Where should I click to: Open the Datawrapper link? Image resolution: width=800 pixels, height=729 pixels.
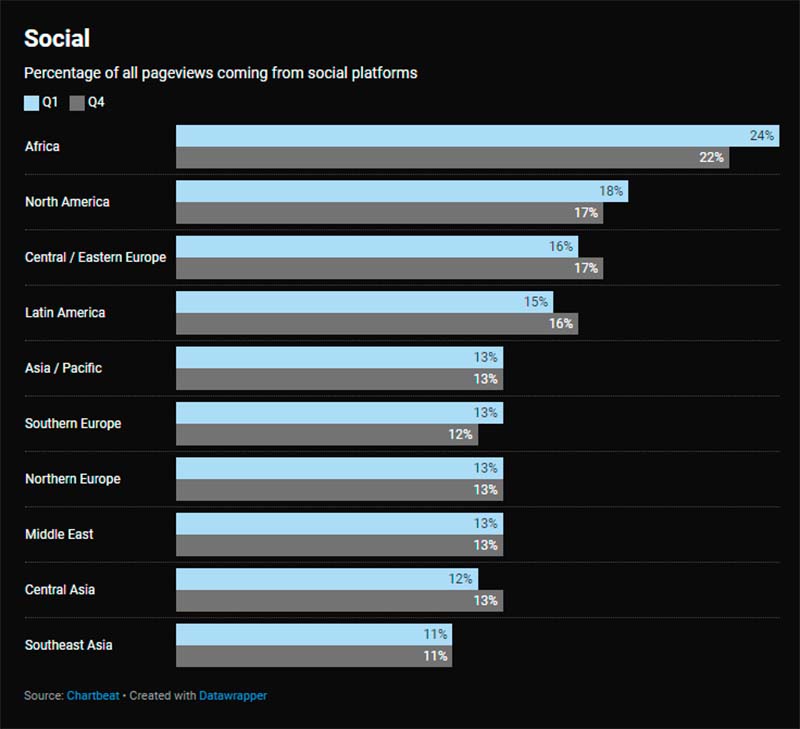coord(233,695)
